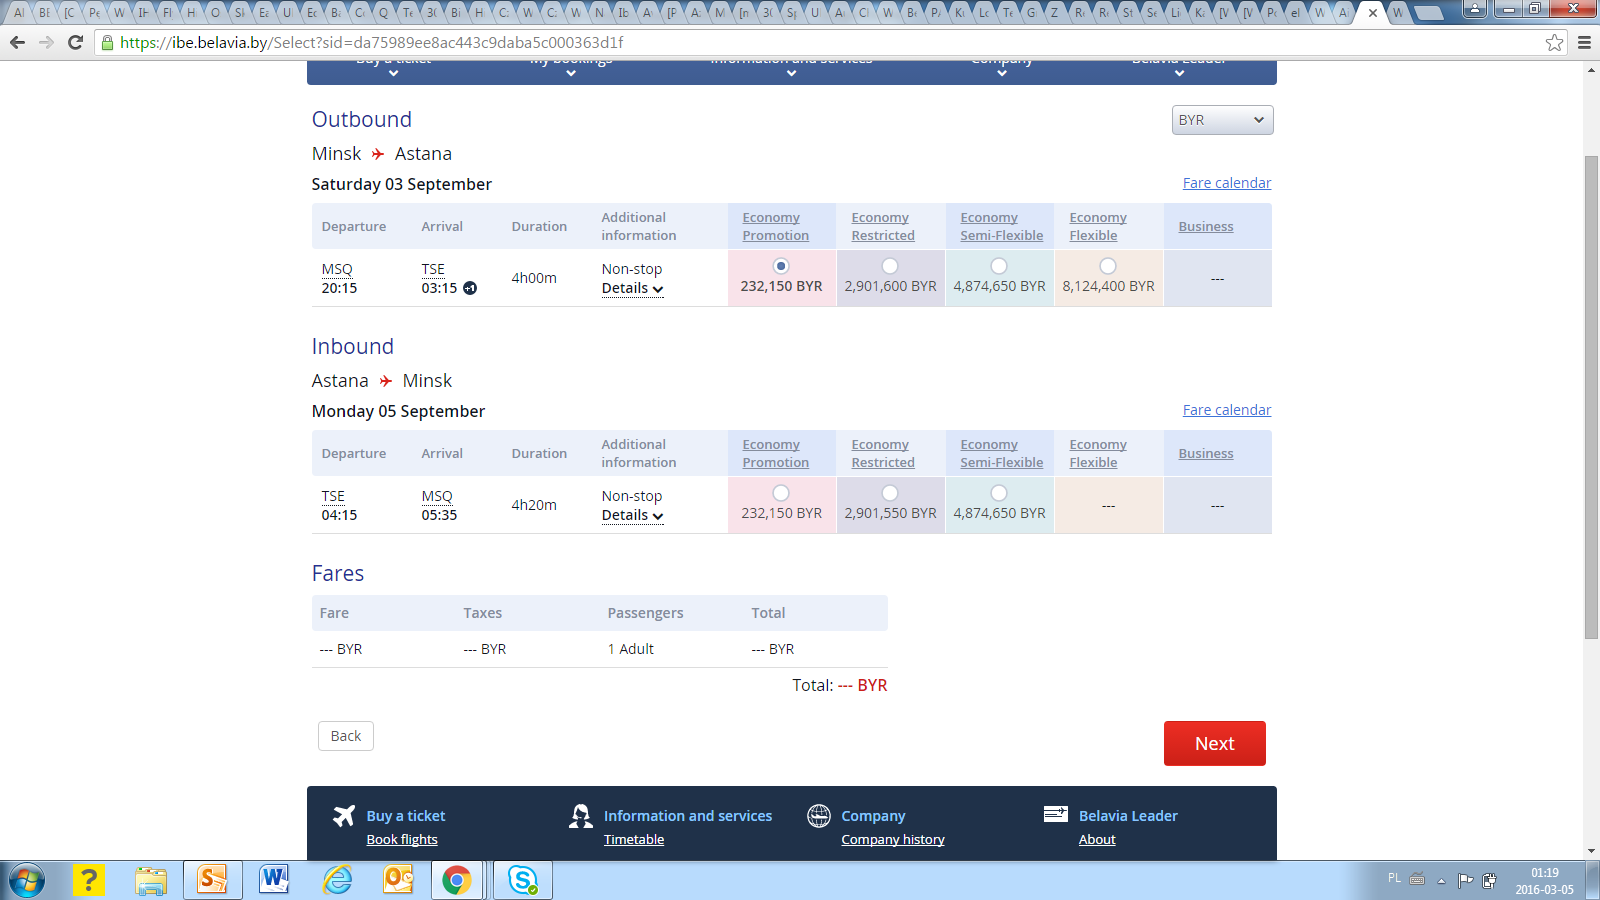Open Internet Explorer from taskbar
This screenshot has height=900, width=1600.
tap(337, 880)
